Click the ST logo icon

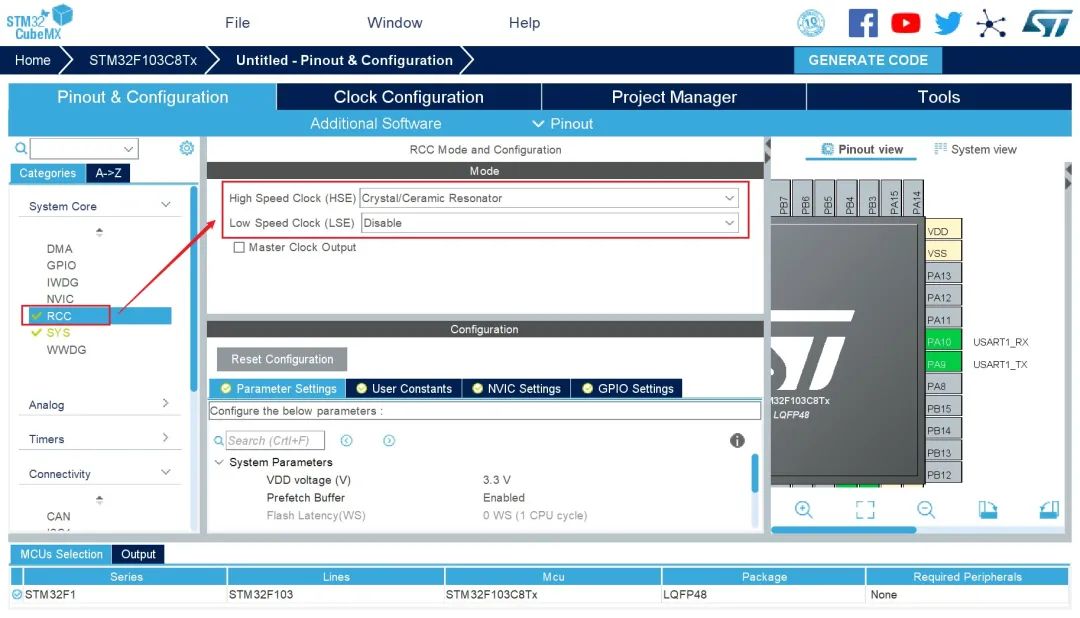tap(1046, 23)
